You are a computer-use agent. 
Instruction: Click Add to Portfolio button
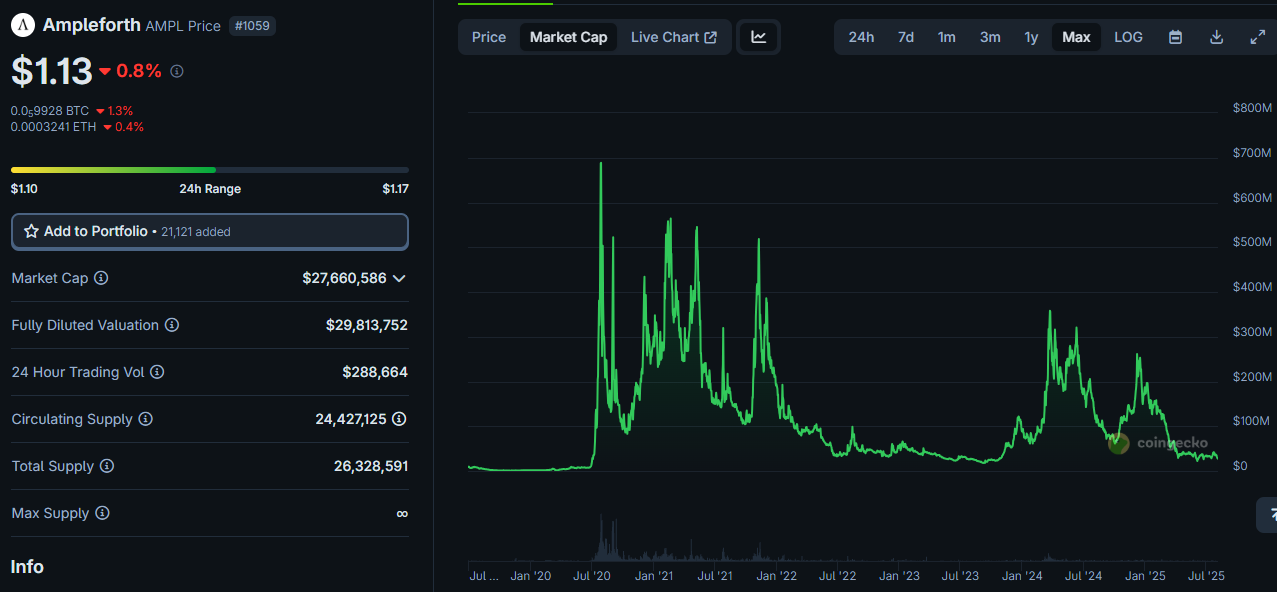pyautogui.click(x=210, y=231)
